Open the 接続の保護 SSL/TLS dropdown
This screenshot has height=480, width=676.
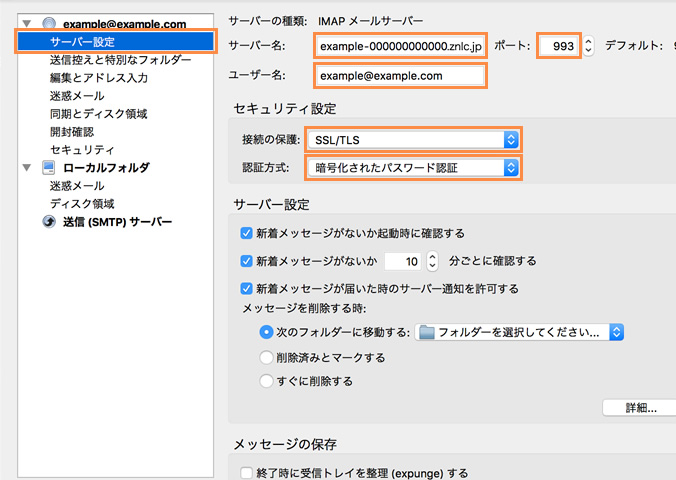[x=413, y=140]
